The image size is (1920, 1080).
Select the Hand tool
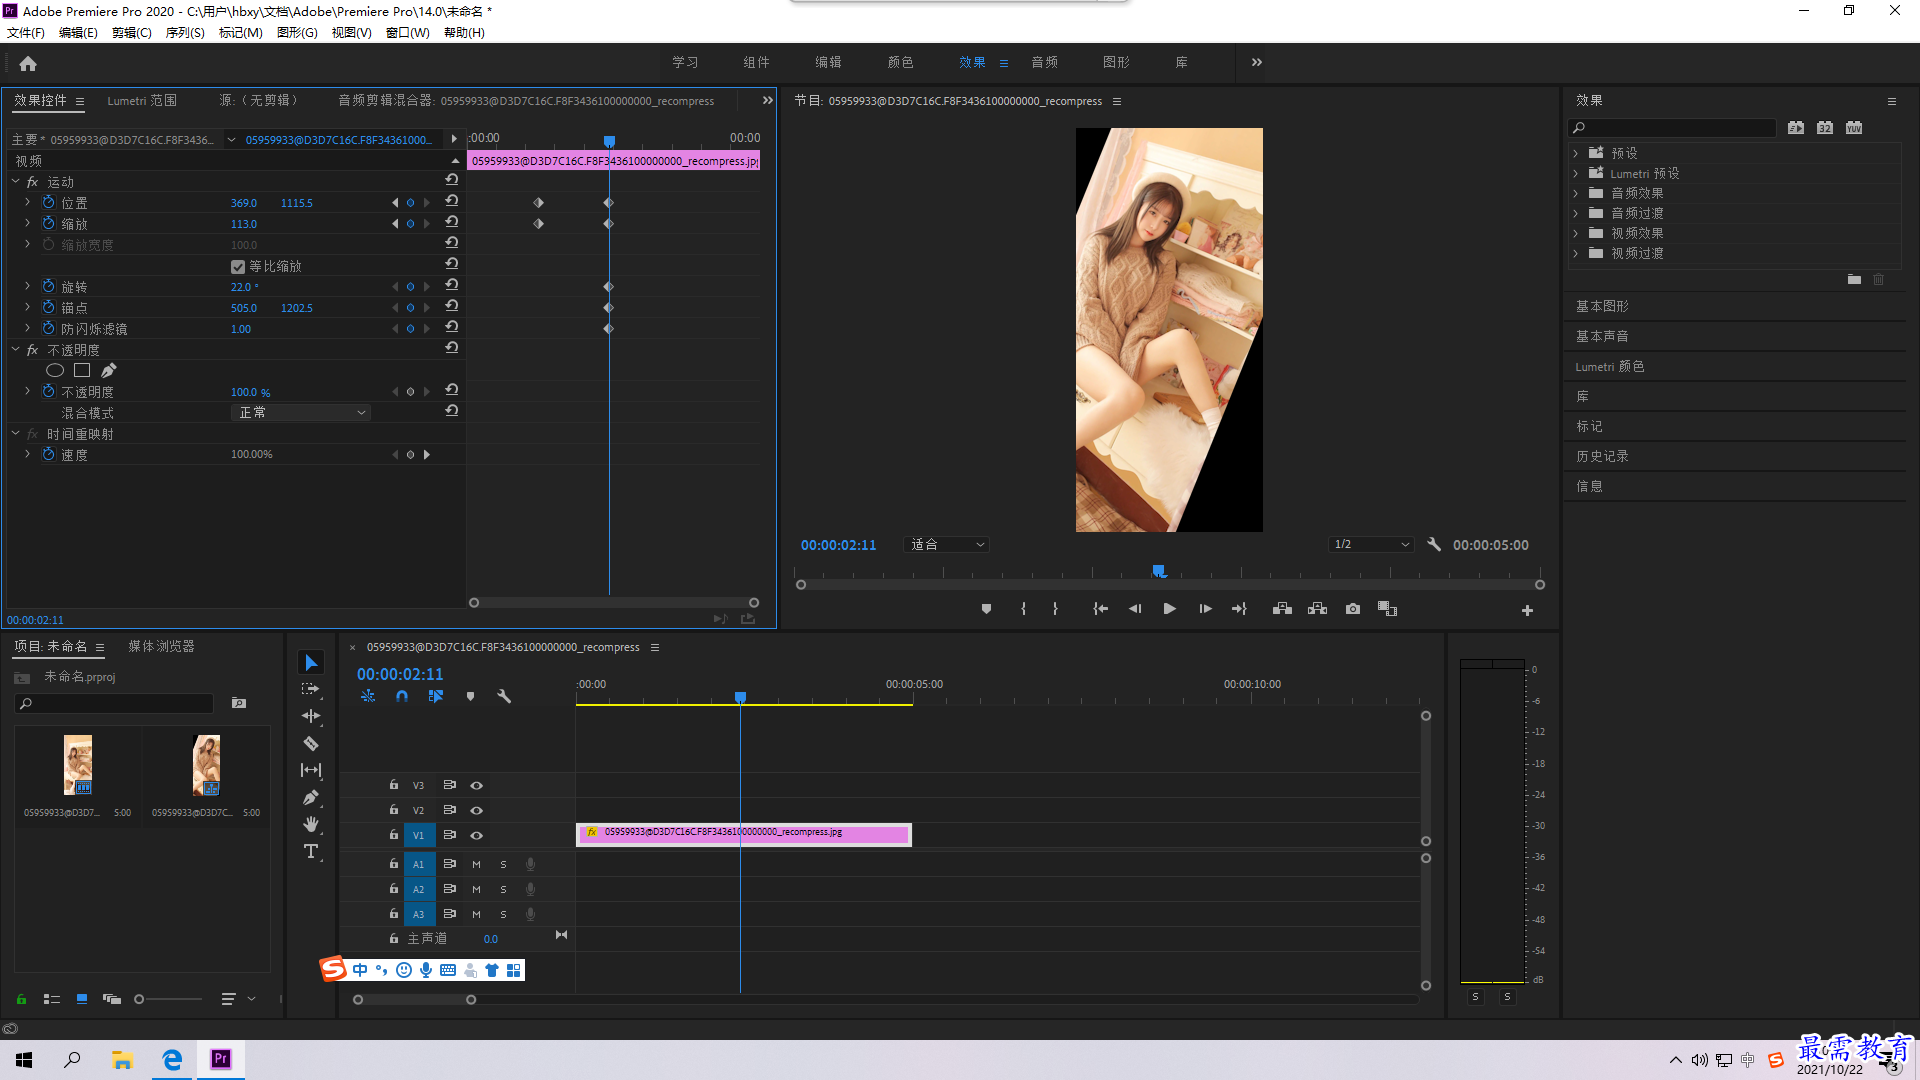(x=311, y=824)
